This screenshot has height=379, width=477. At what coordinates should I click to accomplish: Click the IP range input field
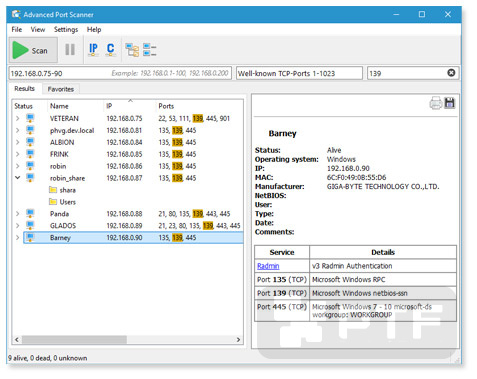pos(120,73)
